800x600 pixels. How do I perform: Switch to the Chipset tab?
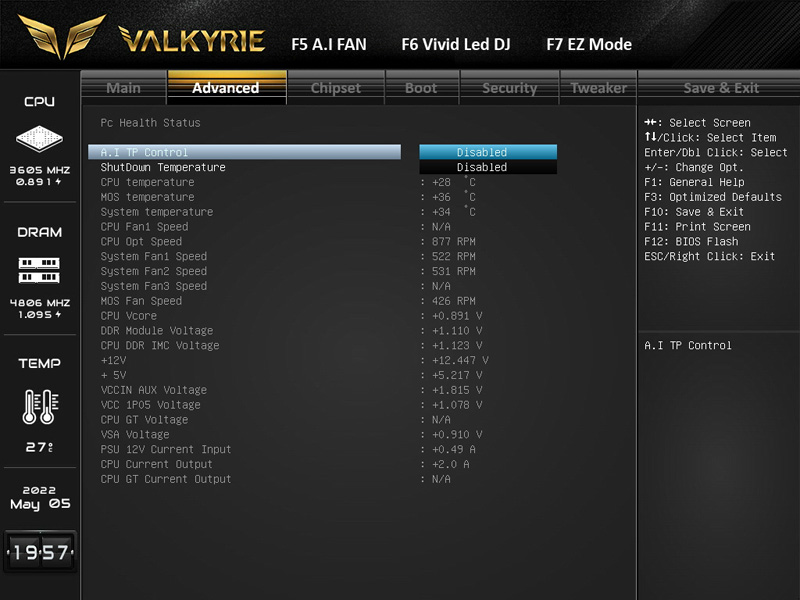pos(336,88)
